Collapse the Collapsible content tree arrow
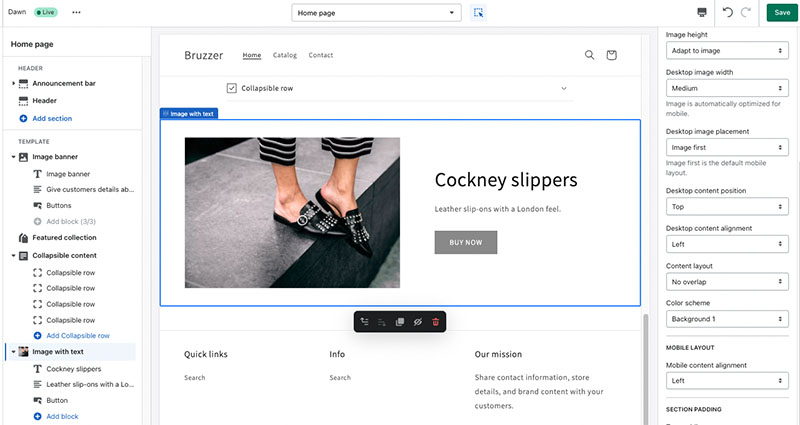This screenshot has height=425, width=800. pos(13,256)
